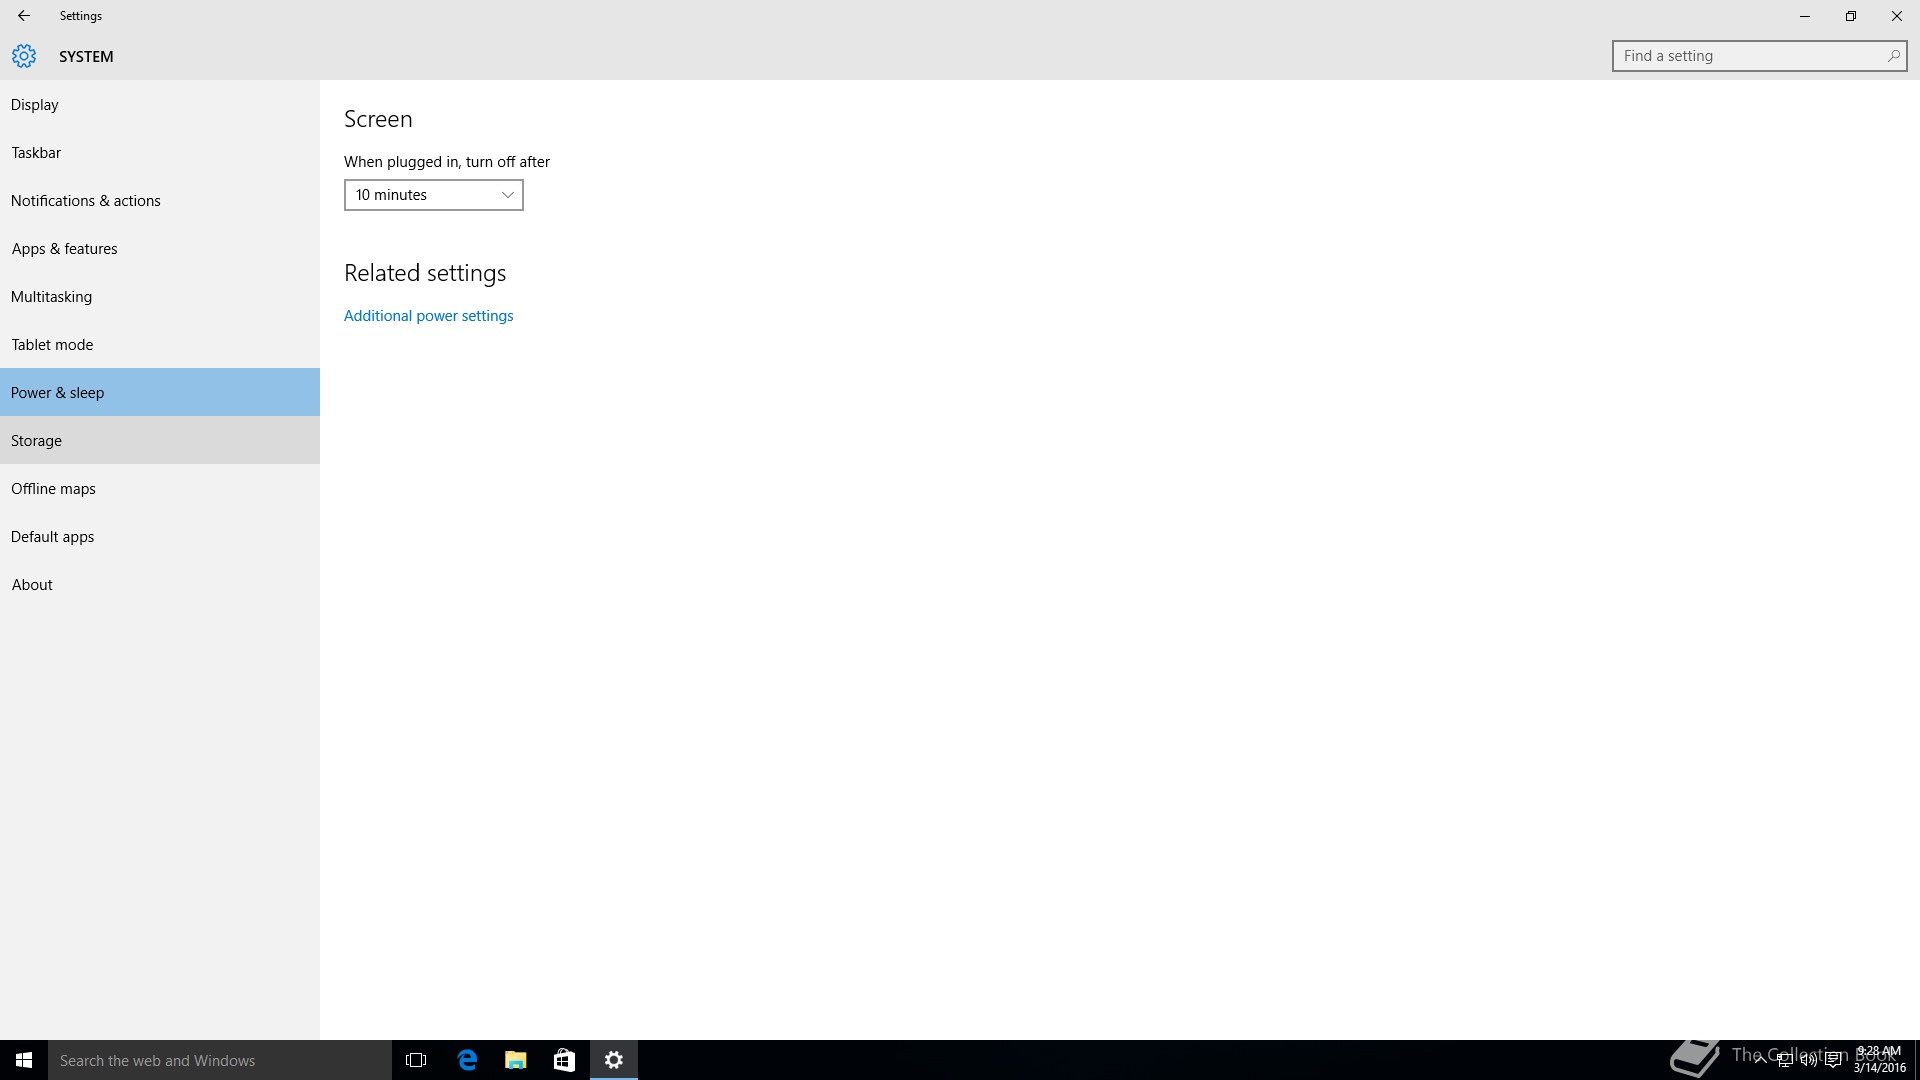Screen dimensions: 1920x1080
Task: Launch Microsoft Edge from taskbar
Action: [x=467, y=1060]
